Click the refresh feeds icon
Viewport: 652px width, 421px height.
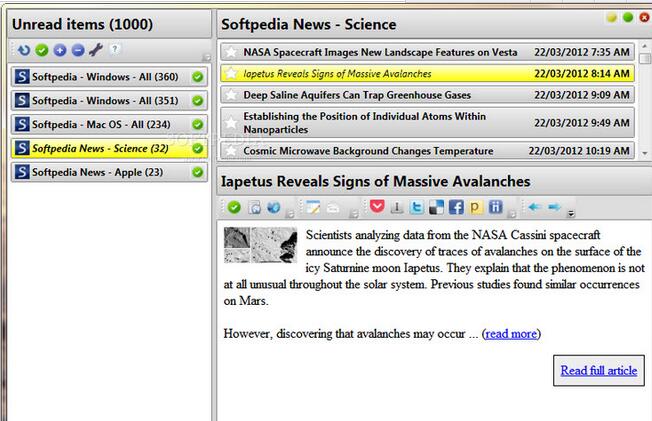pos(24,50)
